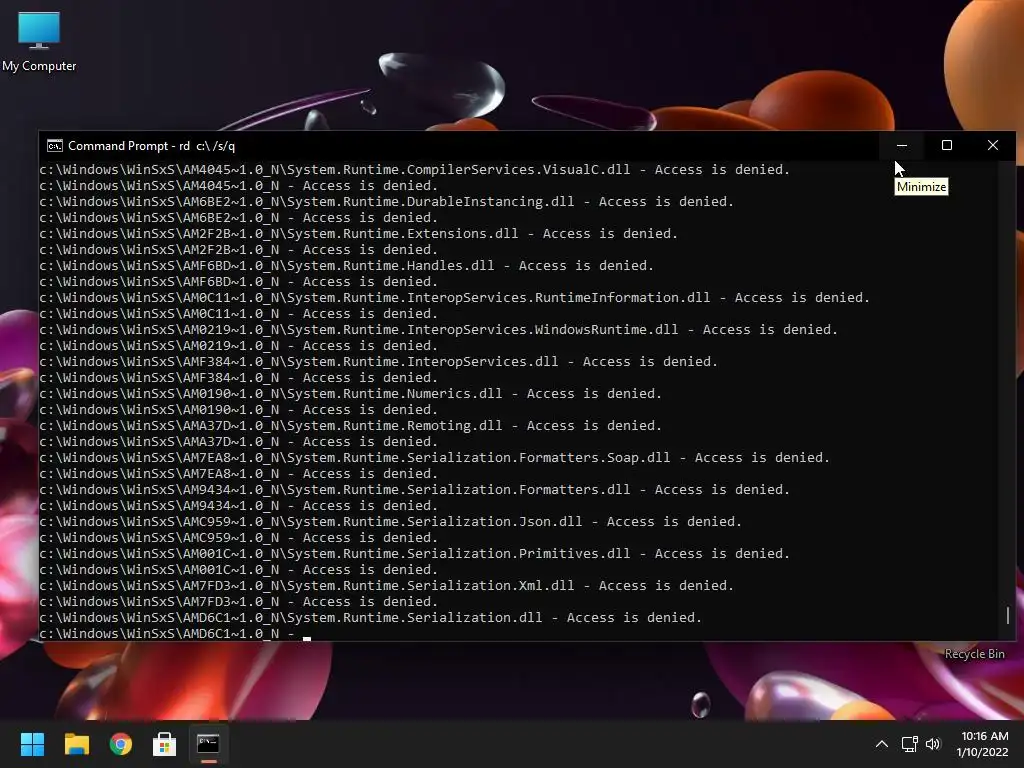The height and width of the screenshot is (768, 1024).
Task: Open the My Computer desktop icon
Action: [39, 41]
